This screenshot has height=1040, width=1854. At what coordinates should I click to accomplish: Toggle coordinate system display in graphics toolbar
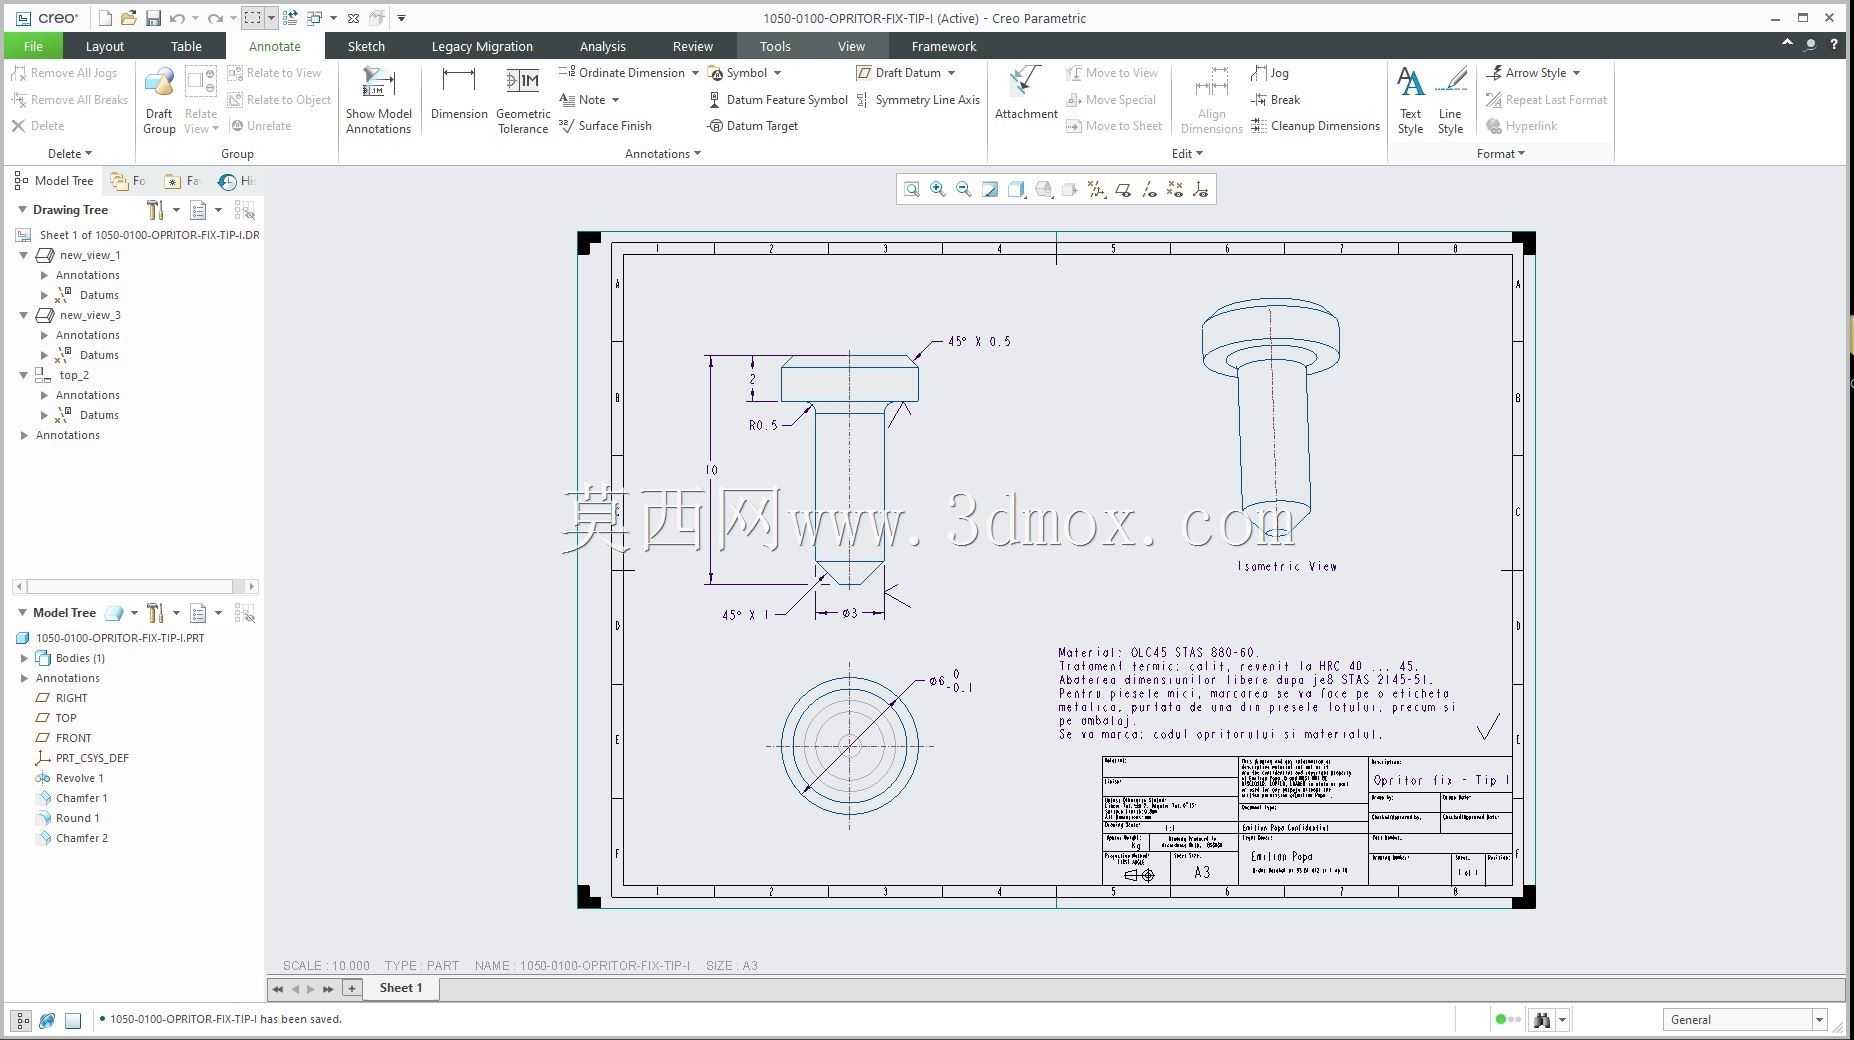coord(1201,189)
